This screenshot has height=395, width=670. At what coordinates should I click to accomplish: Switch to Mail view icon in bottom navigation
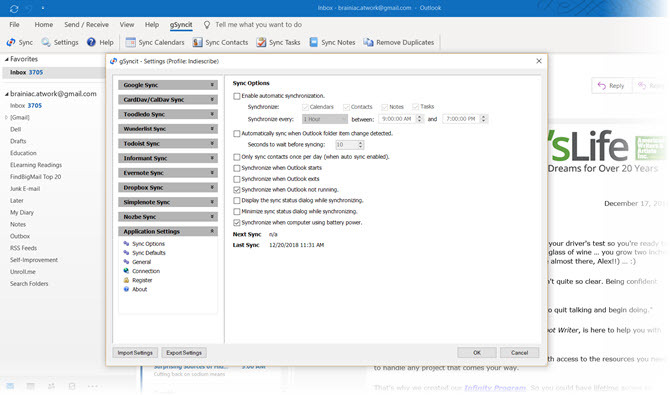10,386
